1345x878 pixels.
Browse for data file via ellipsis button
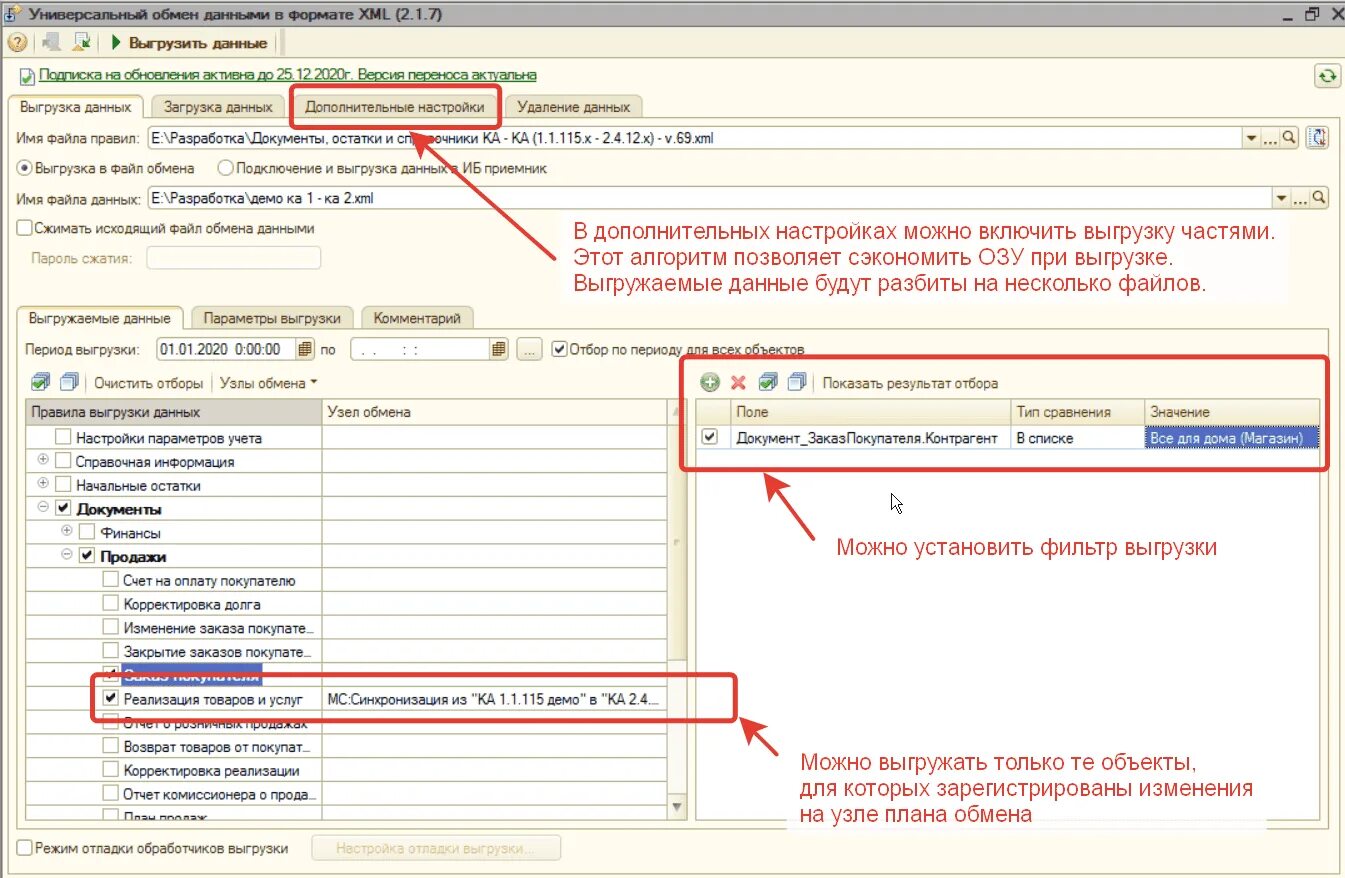pos(1301,198)
